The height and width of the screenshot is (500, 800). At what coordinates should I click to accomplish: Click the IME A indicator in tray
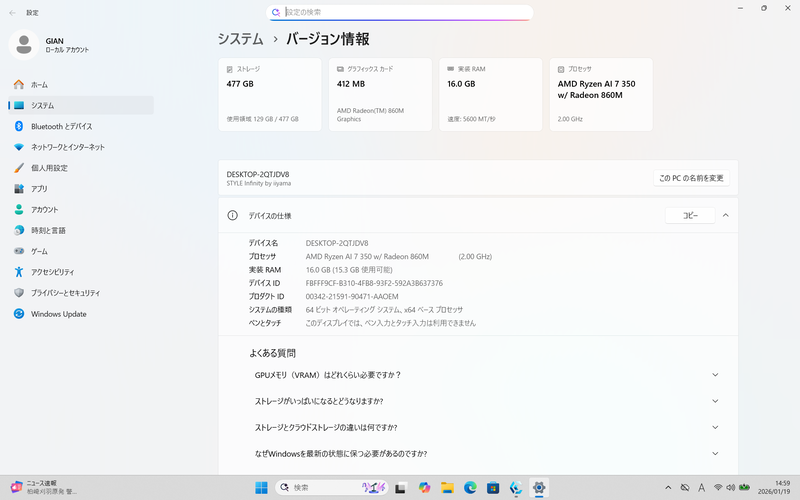click(x=702, y=488)
